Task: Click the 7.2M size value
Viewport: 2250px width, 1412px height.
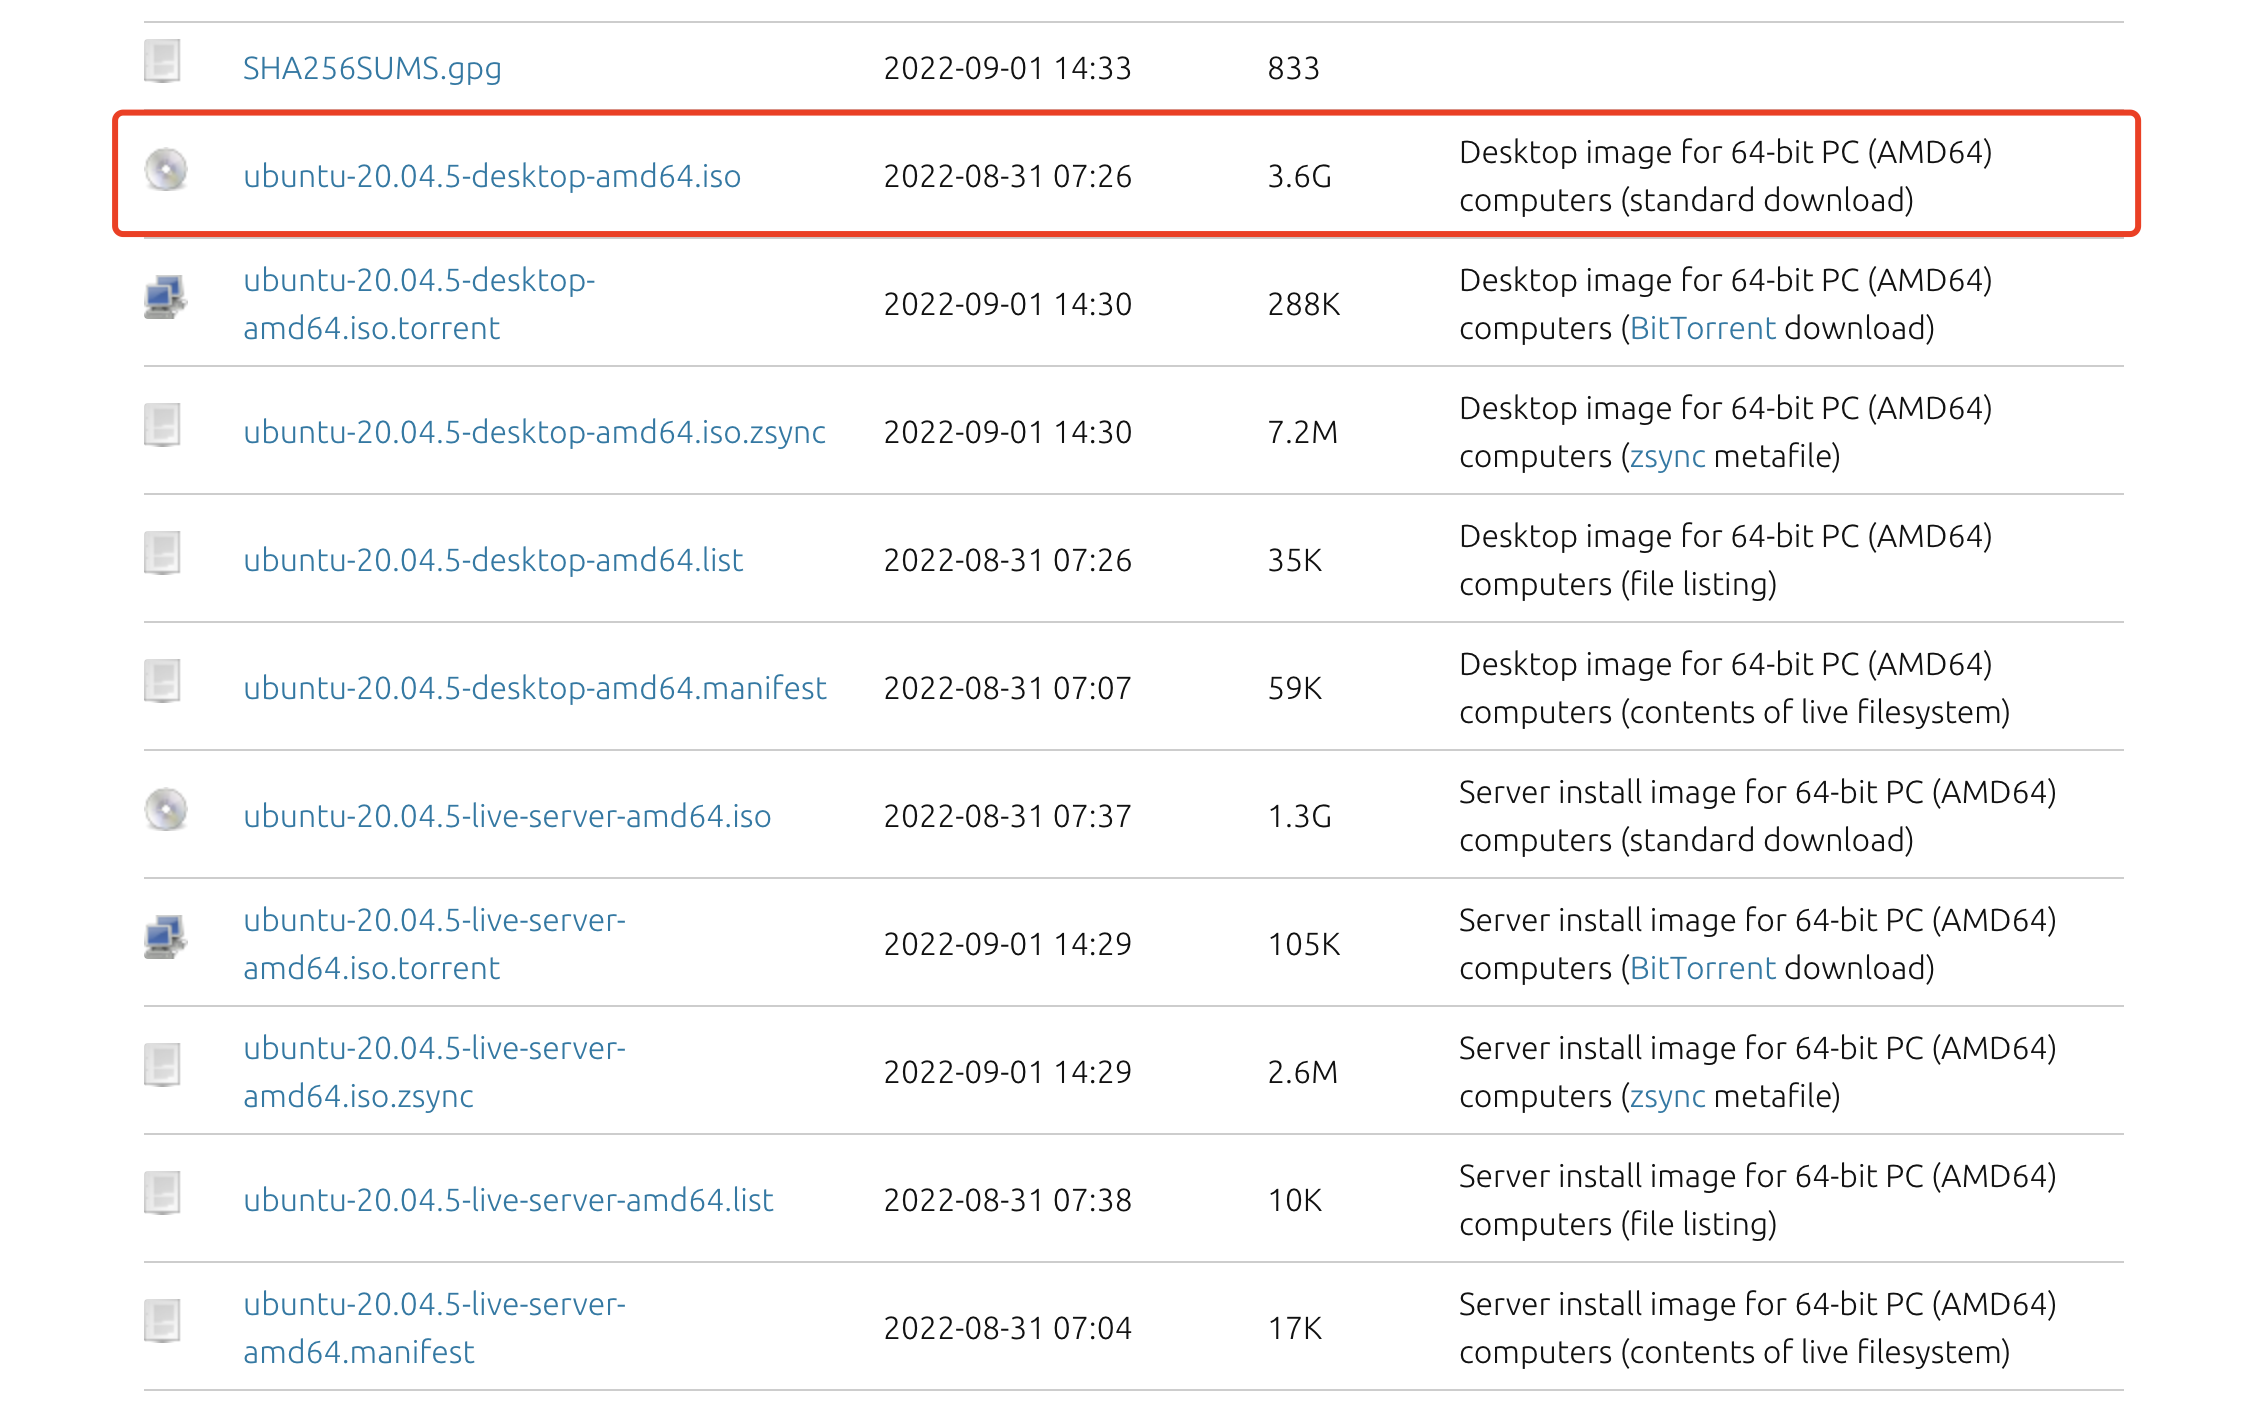Action: pos(1303,432)
